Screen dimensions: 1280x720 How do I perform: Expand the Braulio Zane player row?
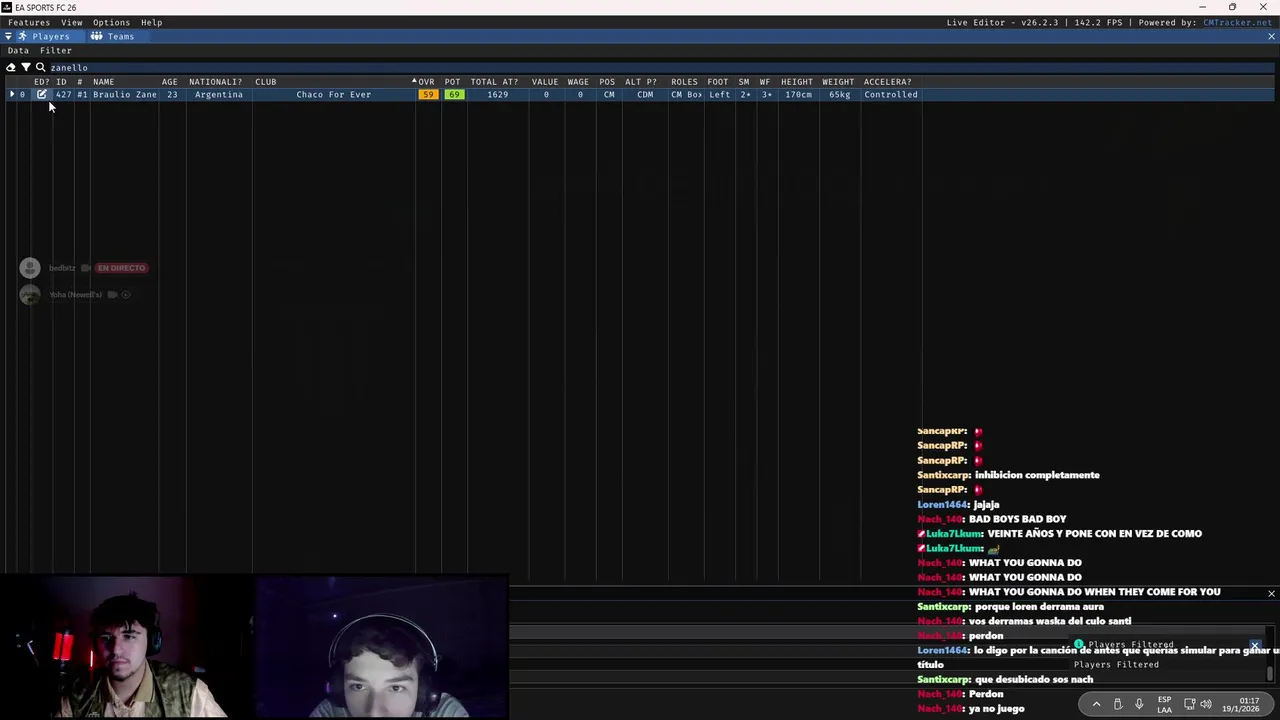point(12,94)
